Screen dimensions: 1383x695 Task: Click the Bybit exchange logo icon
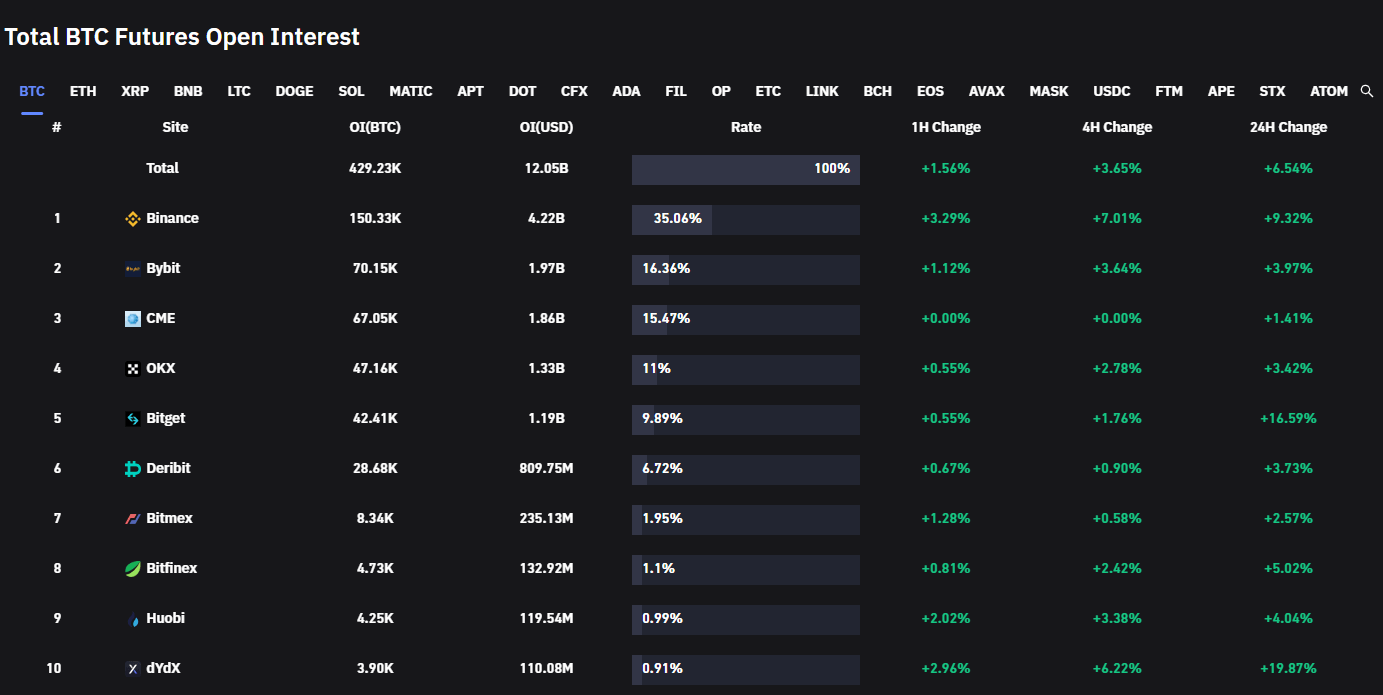point(132,269)
